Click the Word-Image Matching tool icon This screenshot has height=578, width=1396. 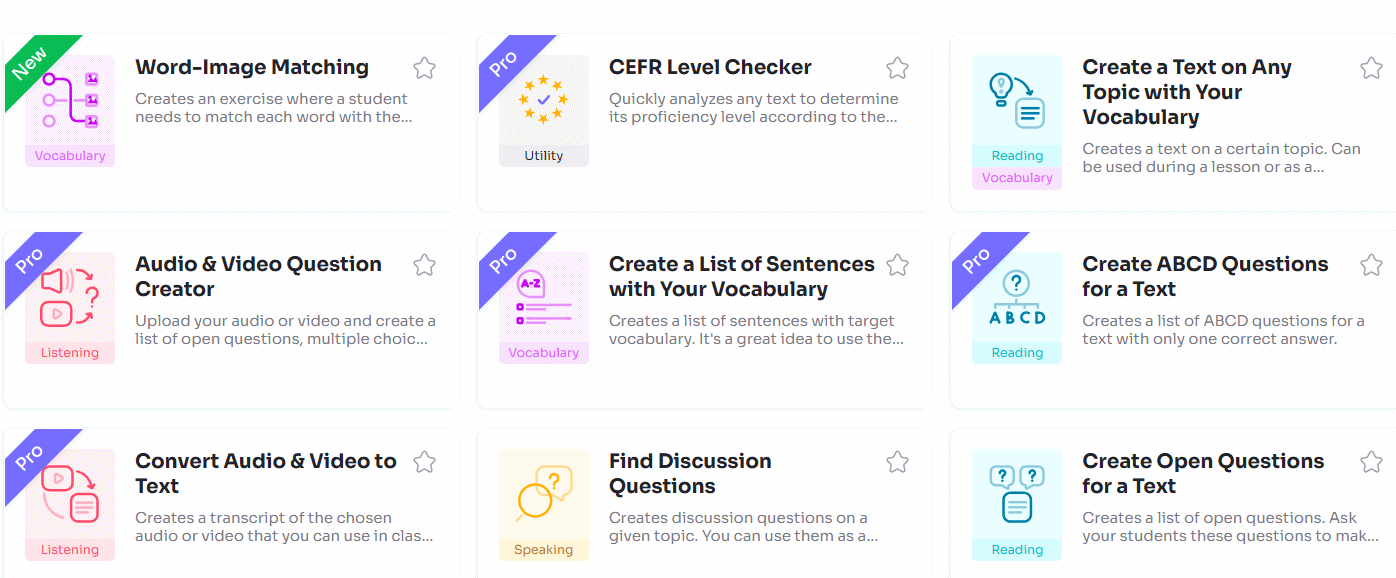pos(70,100)
